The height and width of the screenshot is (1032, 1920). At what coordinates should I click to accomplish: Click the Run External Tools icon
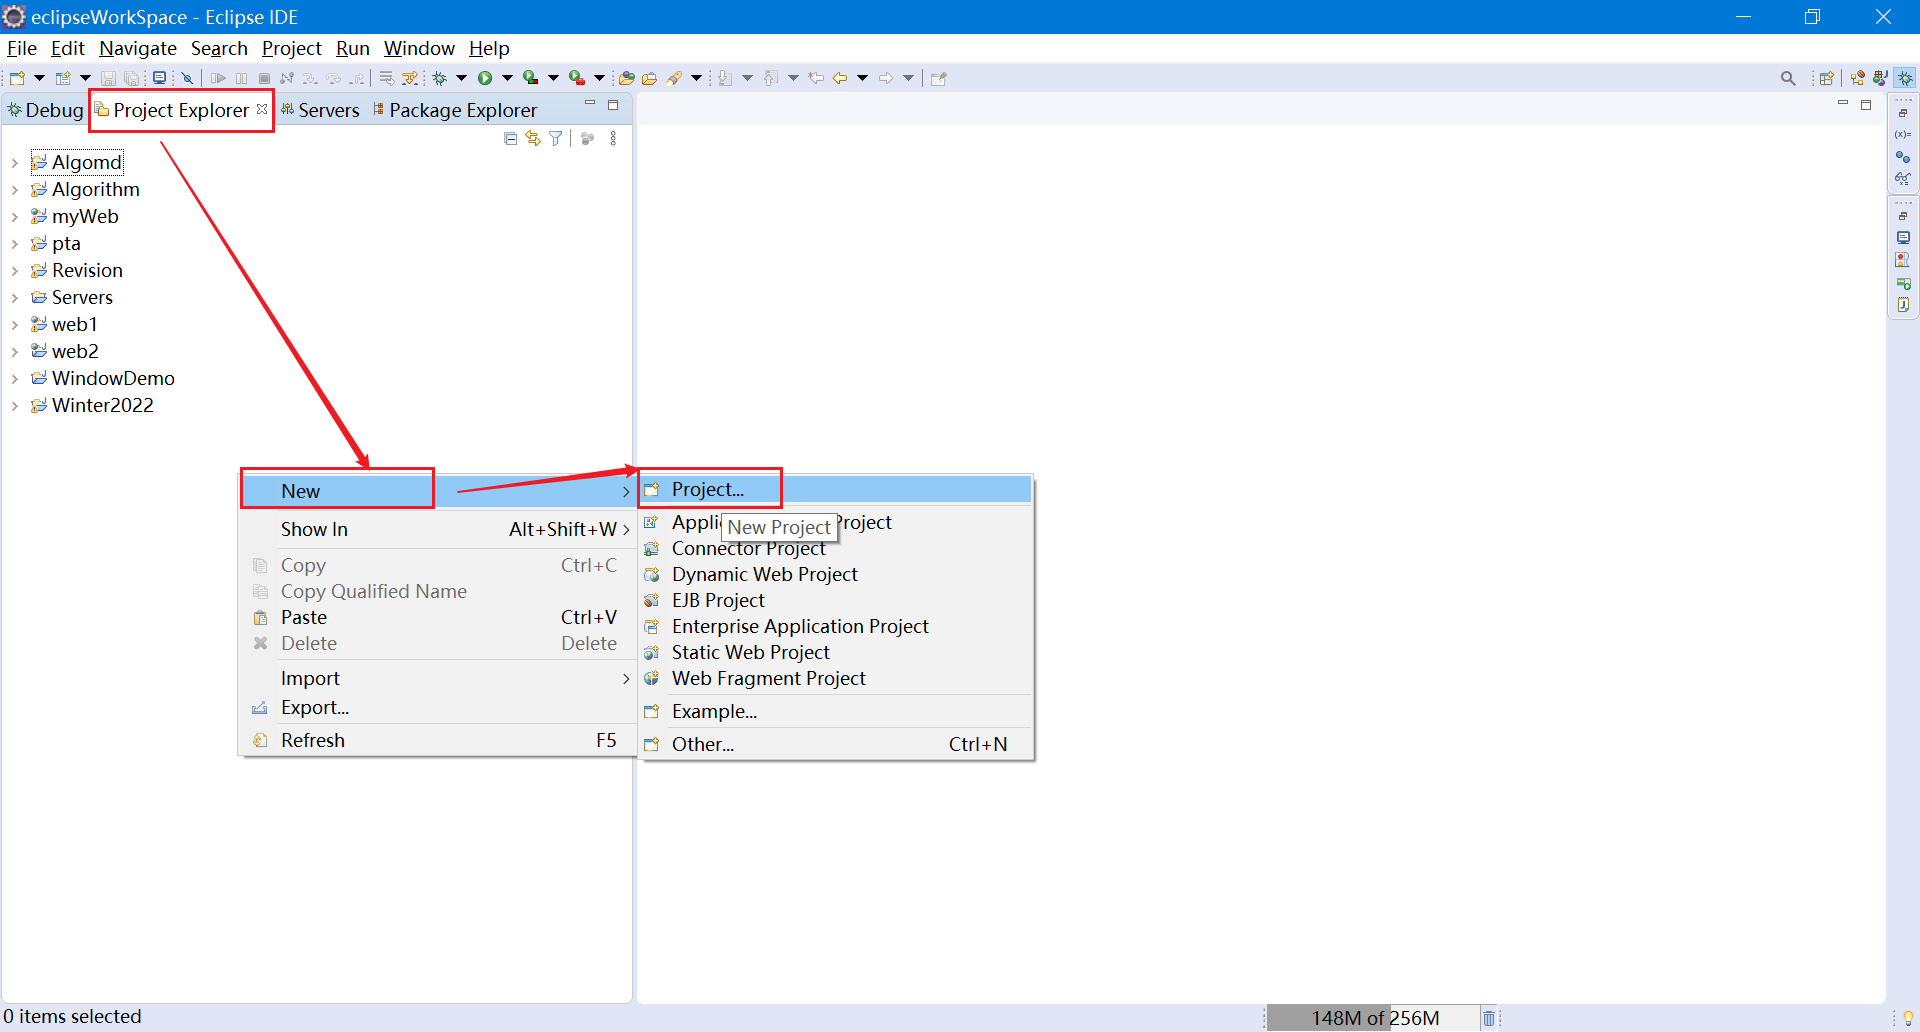click(x=576, y=78)
